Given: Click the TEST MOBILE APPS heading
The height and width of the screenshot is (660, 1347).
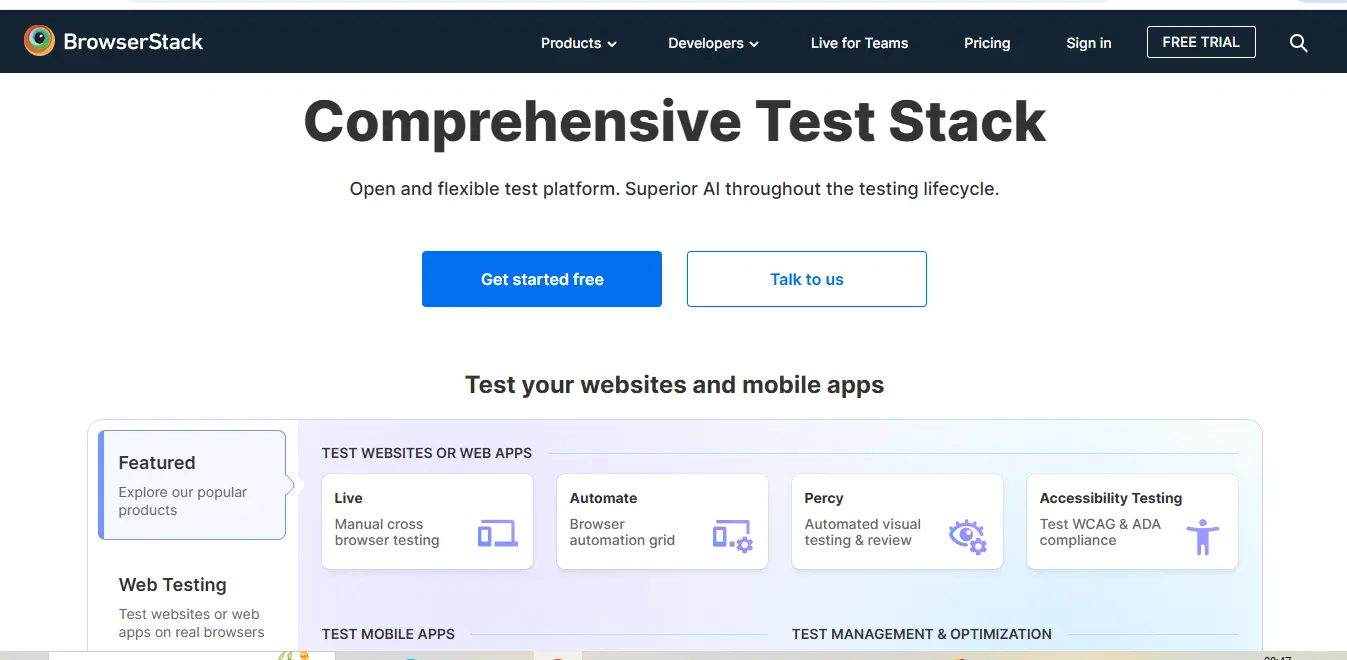Looking at the screenshot, I should pyautogui.click(x=388, y=634).
